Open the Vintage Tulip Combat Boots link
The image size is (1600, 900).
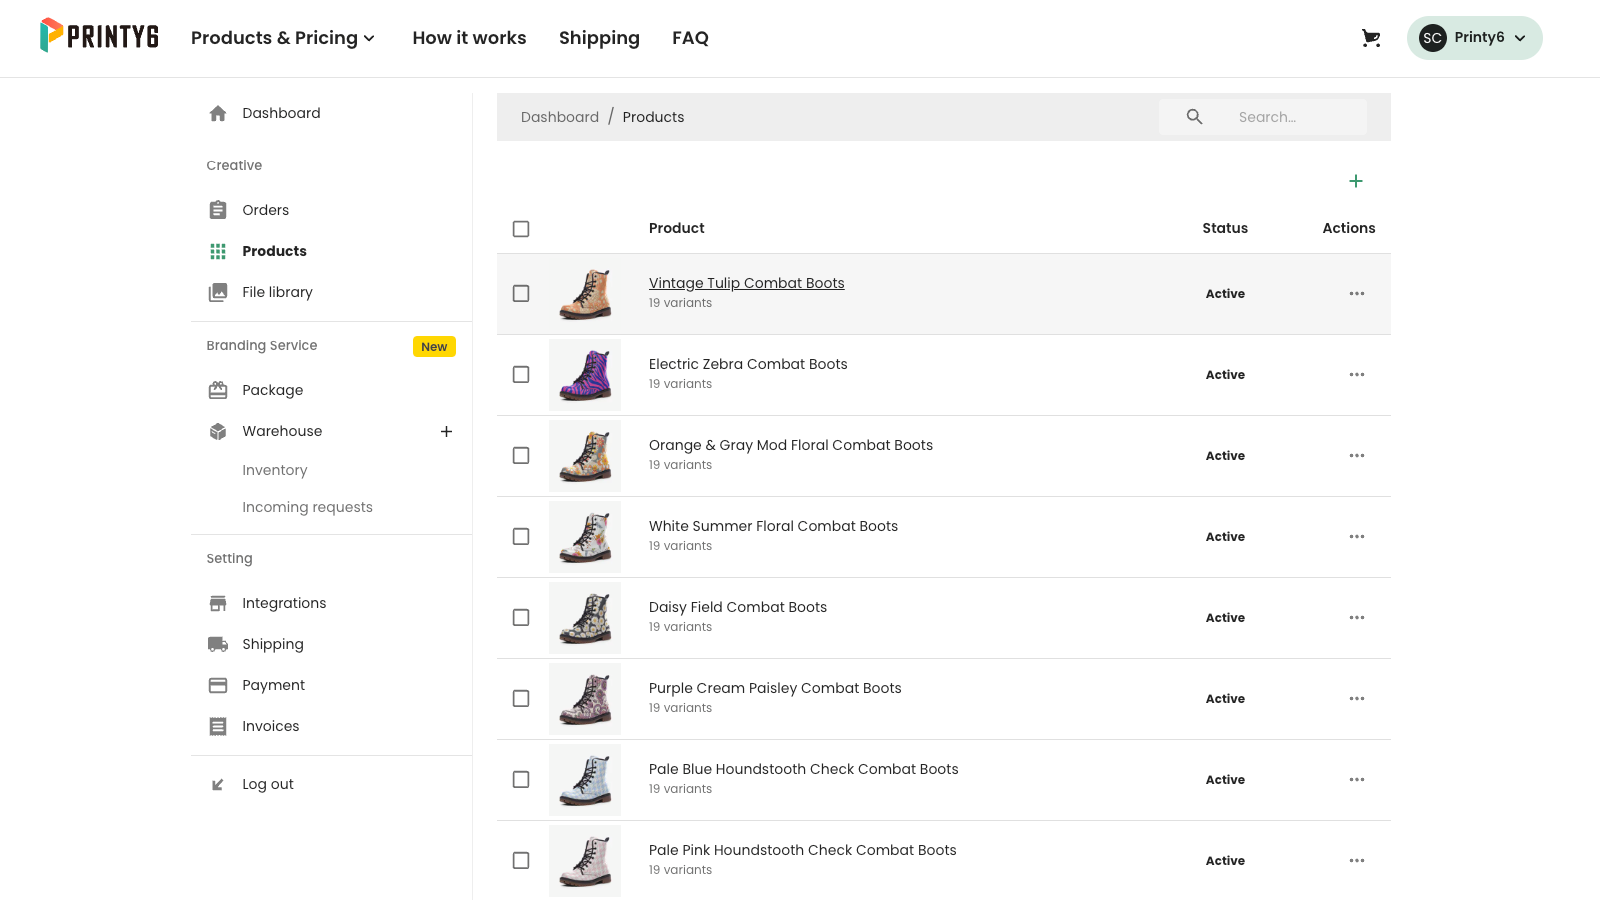746,283
